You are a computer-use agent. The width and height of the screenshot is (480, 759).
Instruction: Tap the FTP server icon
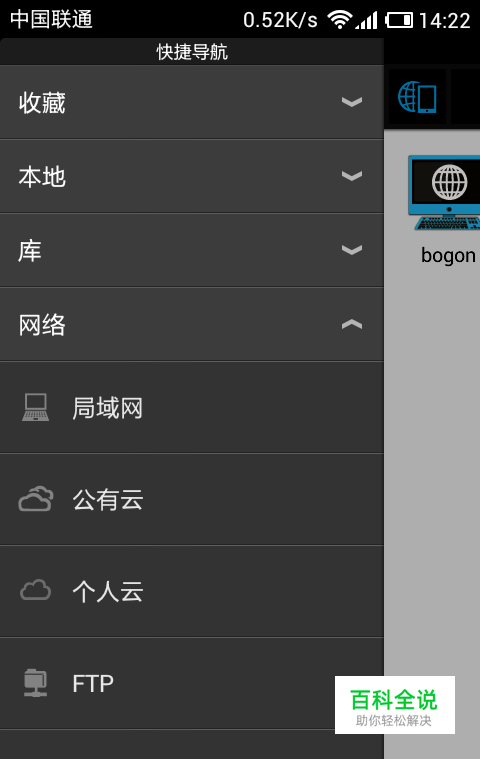tap(36, 683)
